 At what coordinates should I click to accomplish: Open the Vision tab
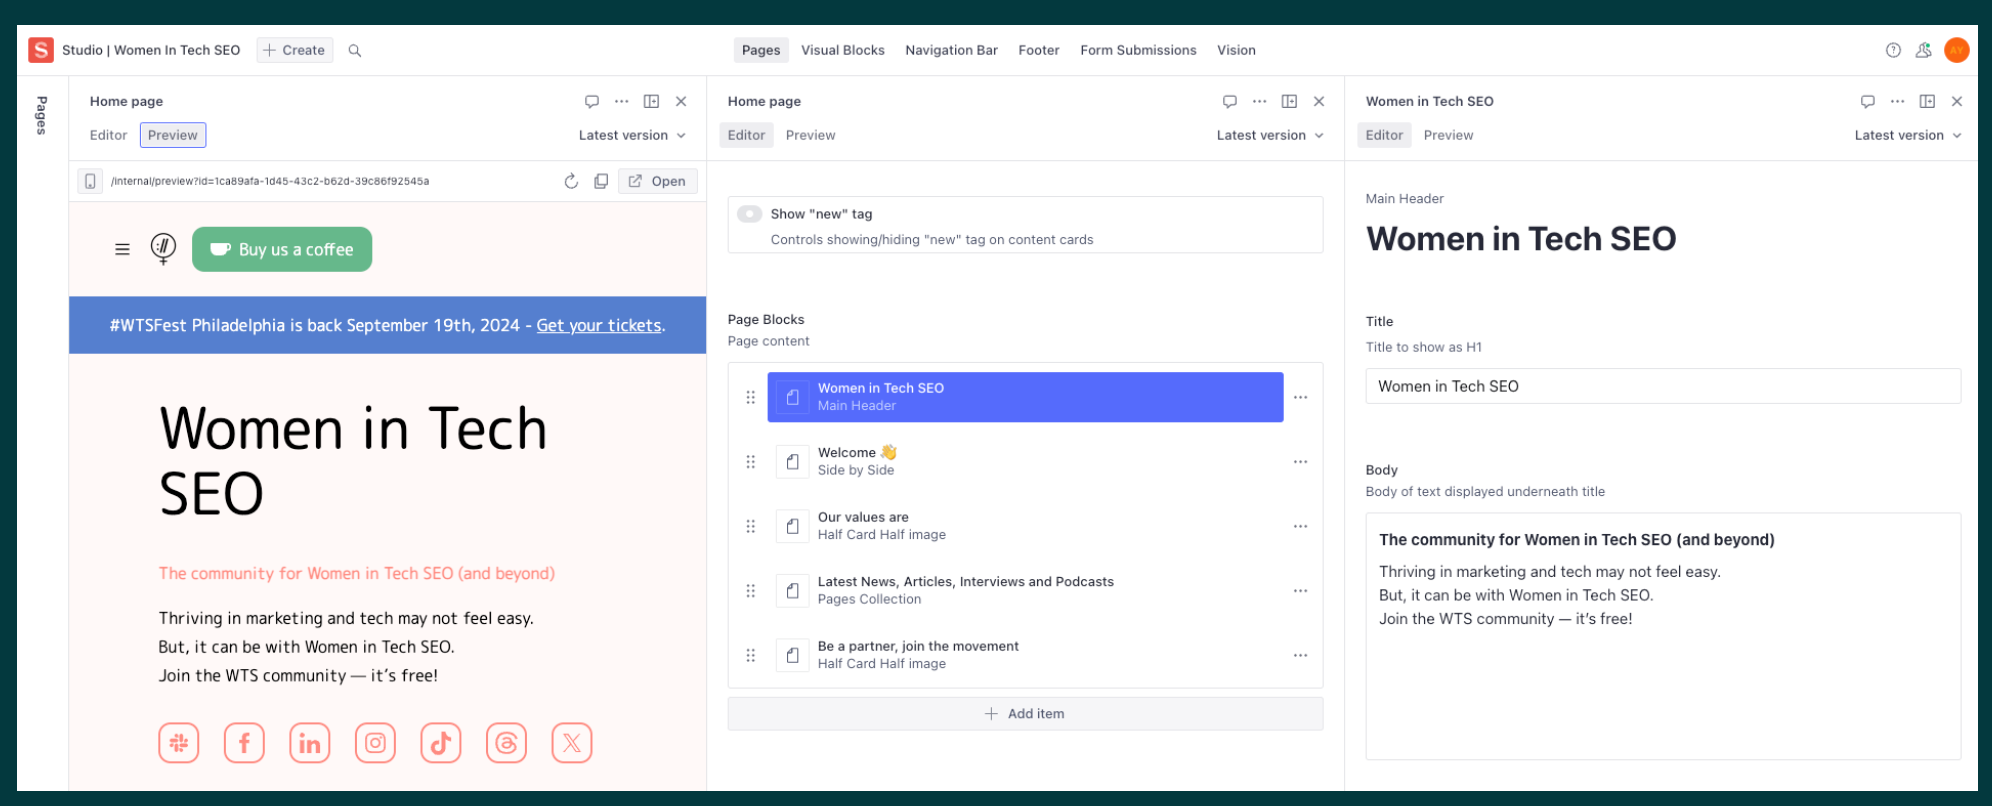click(x=1236, y=50)
